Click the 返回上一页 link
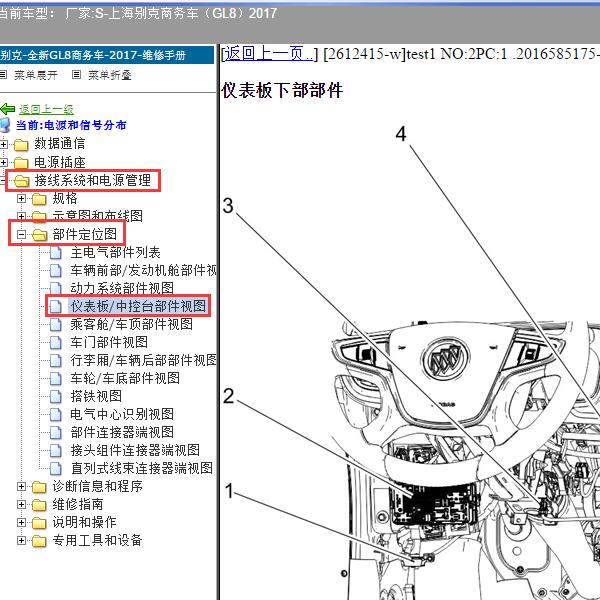 point(268,54)
